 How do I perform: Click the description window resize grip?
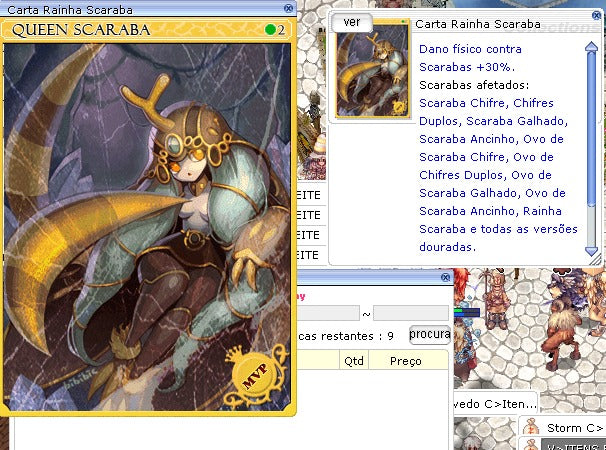click(596, 260)
